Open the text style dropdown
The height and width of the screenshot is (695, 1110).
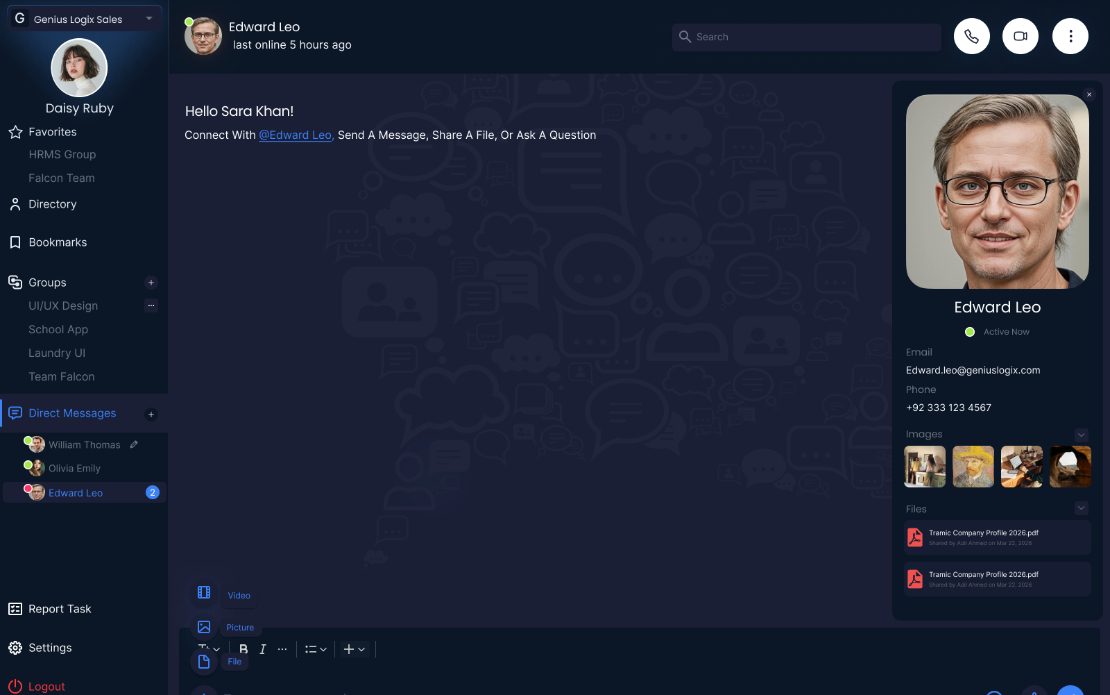point(209,648)
